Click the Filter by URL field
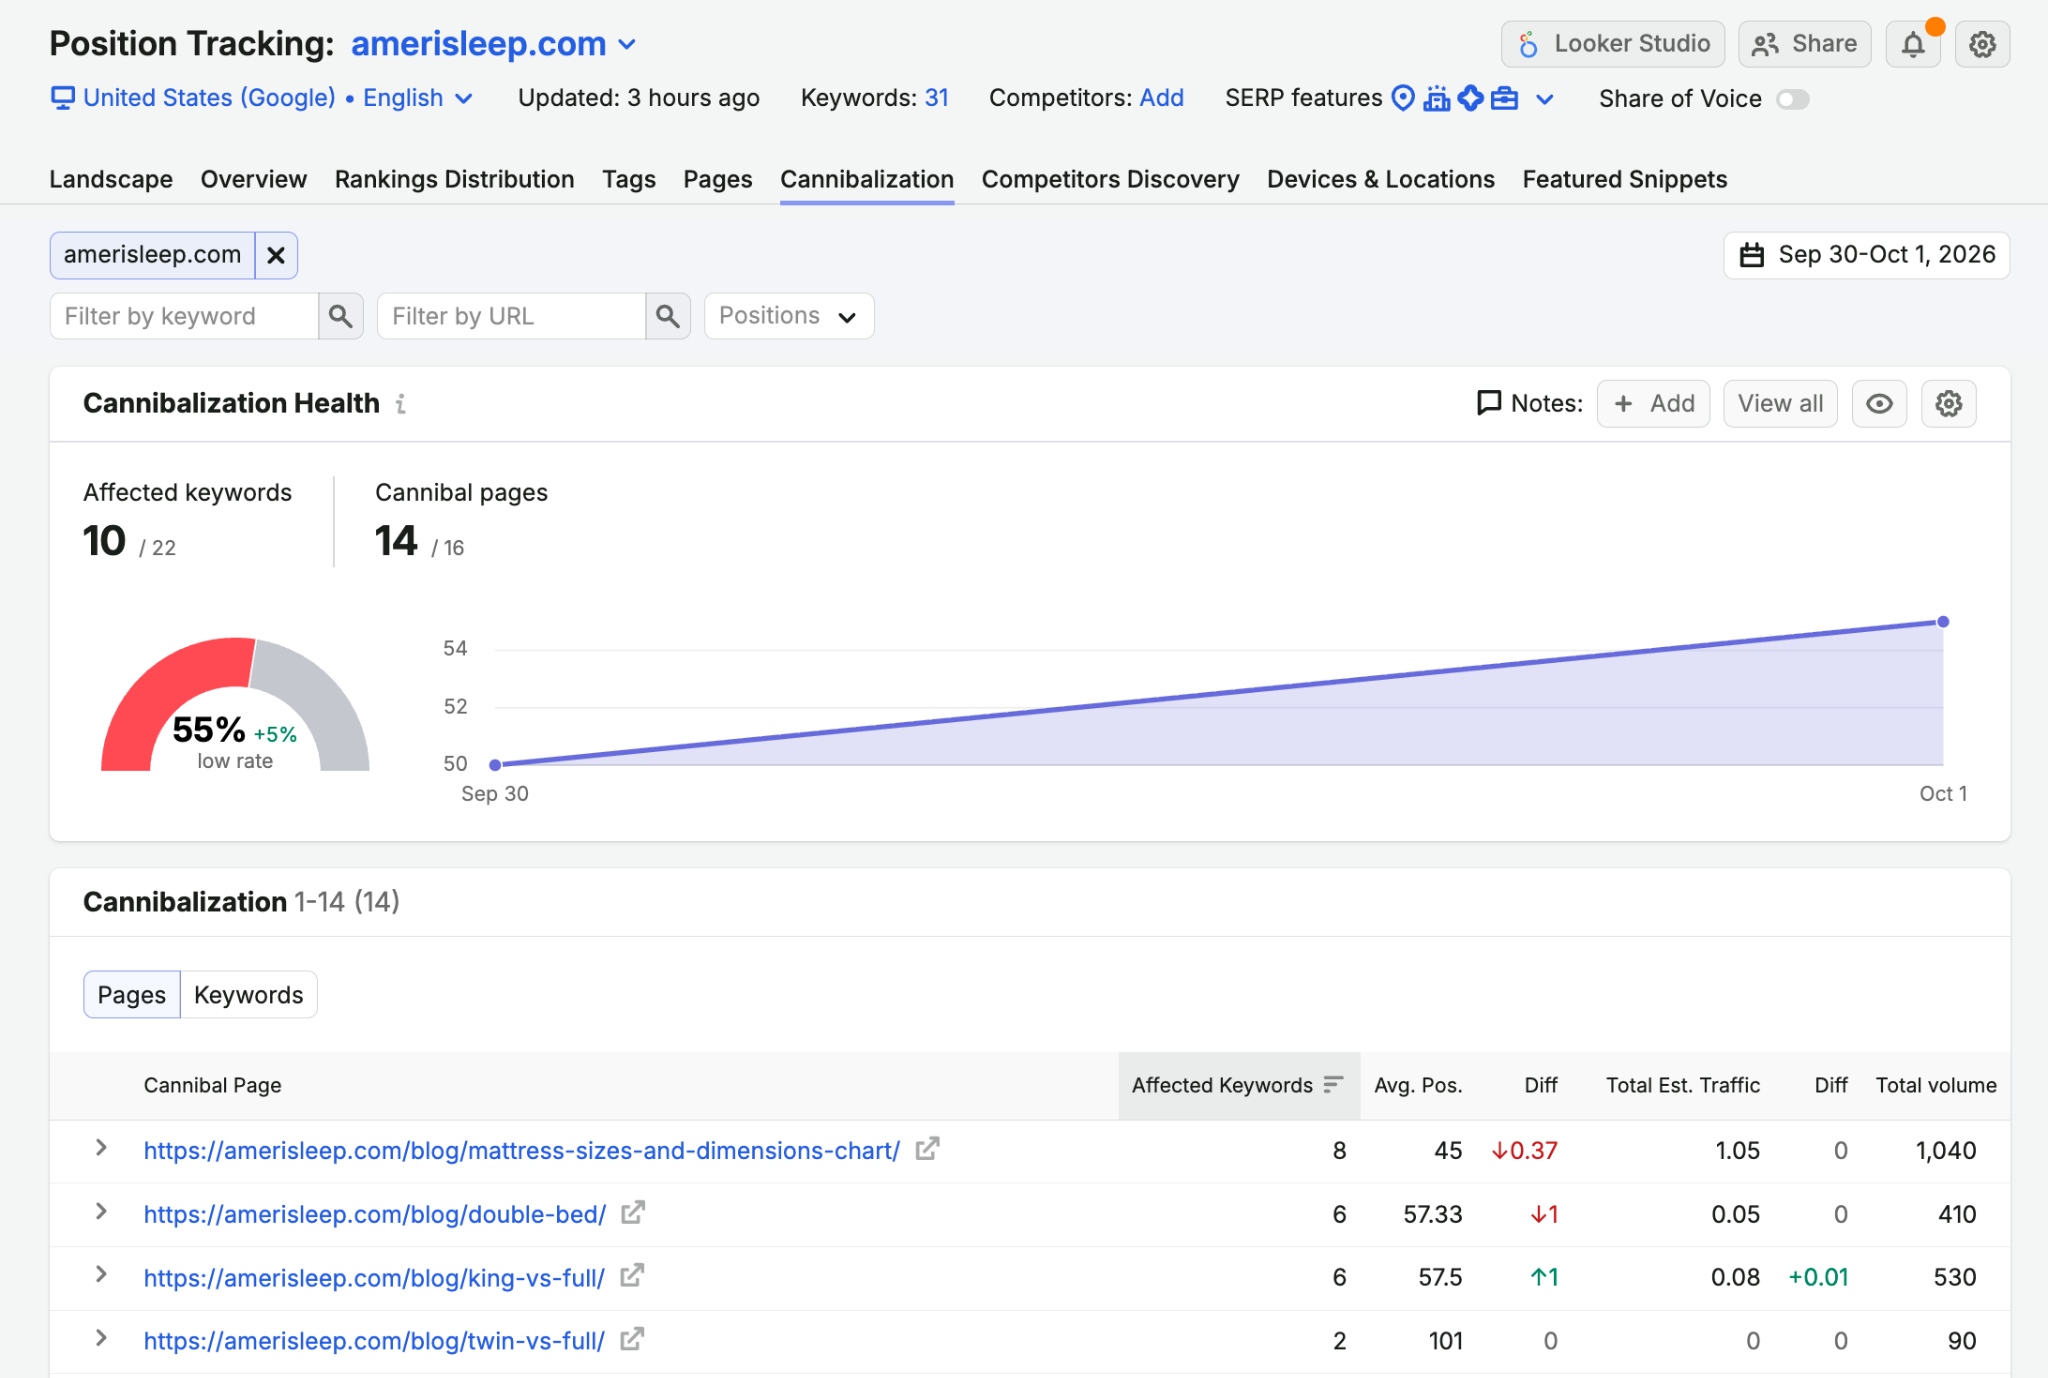The image size is (2048, 1378). (511, 316)
